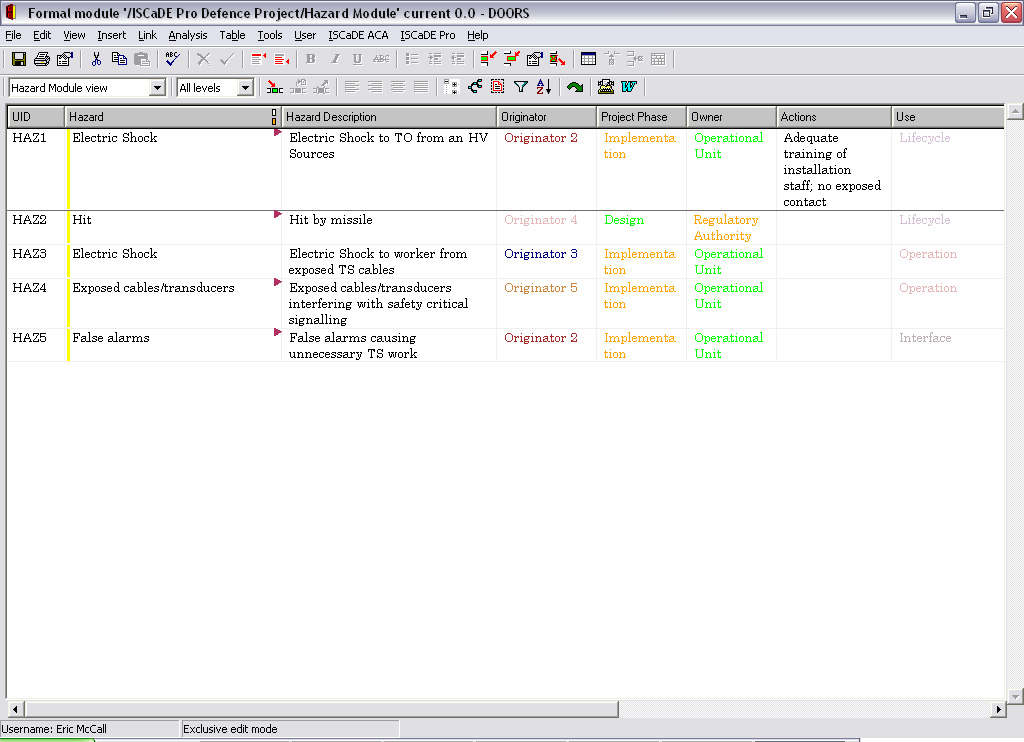
Task: Select 'Originator 5' cell
Action: [x=547, y=303]
